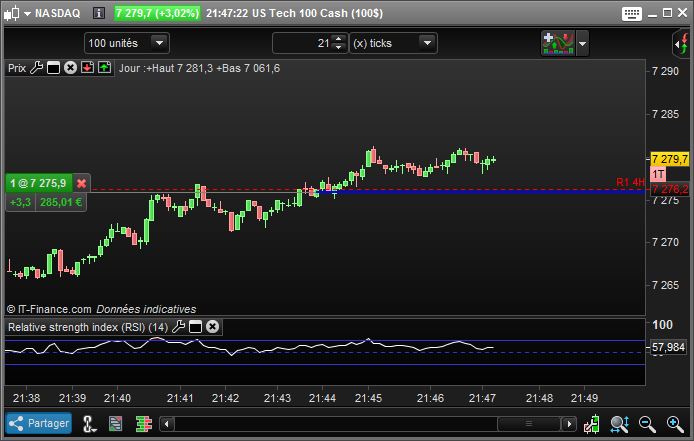The height and width of the screenshot is (441, 694).
Task: Move Prix panel down with red arrow
Action: tap(87, 68)
